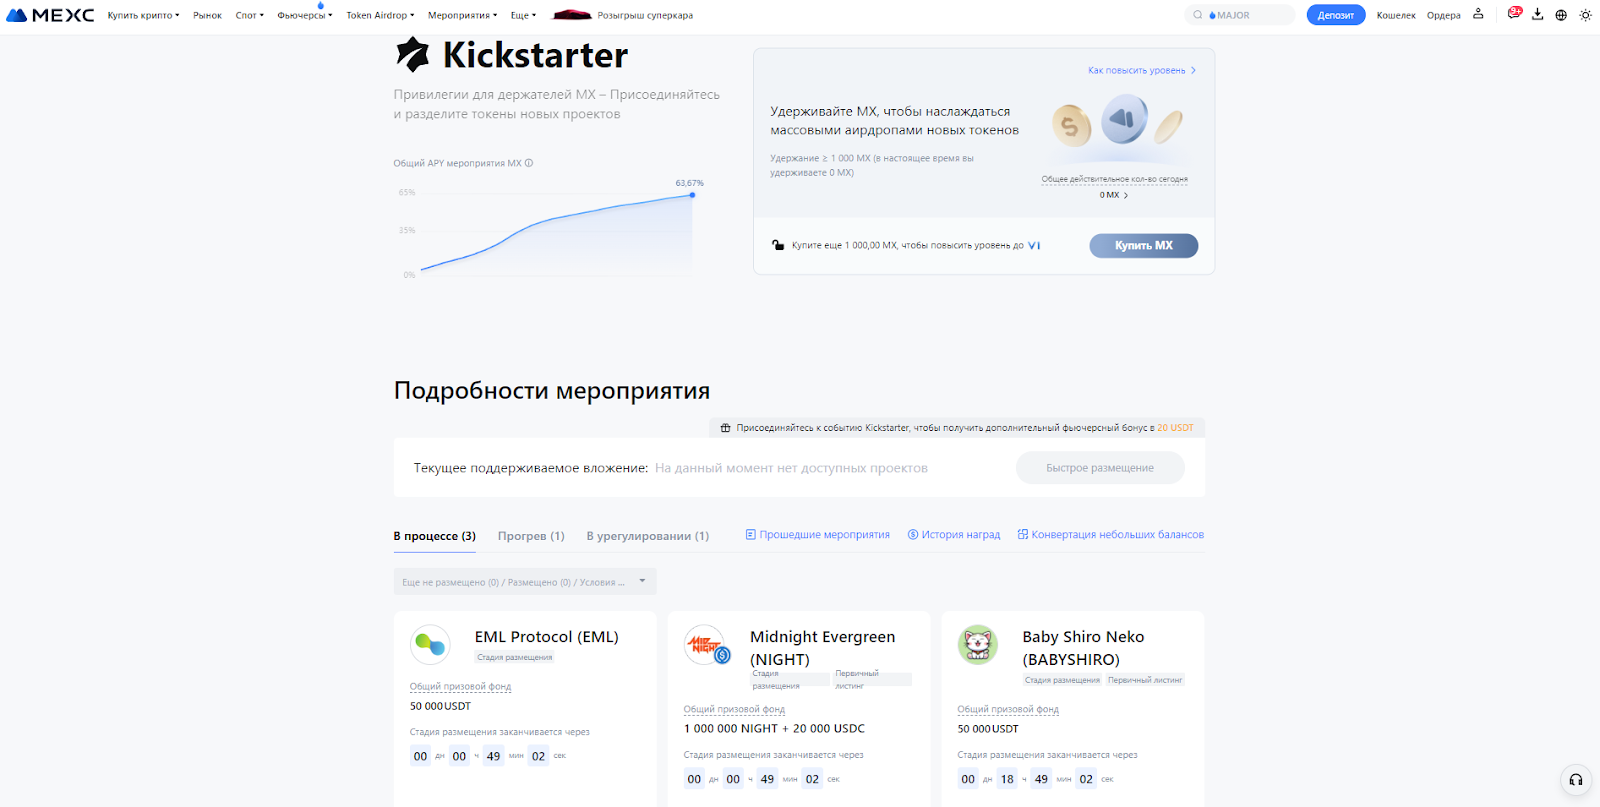Click Розыгрыш суперкара link
Image resolution: width=1600 pixels, height=807 pixels.
(645, 15)
